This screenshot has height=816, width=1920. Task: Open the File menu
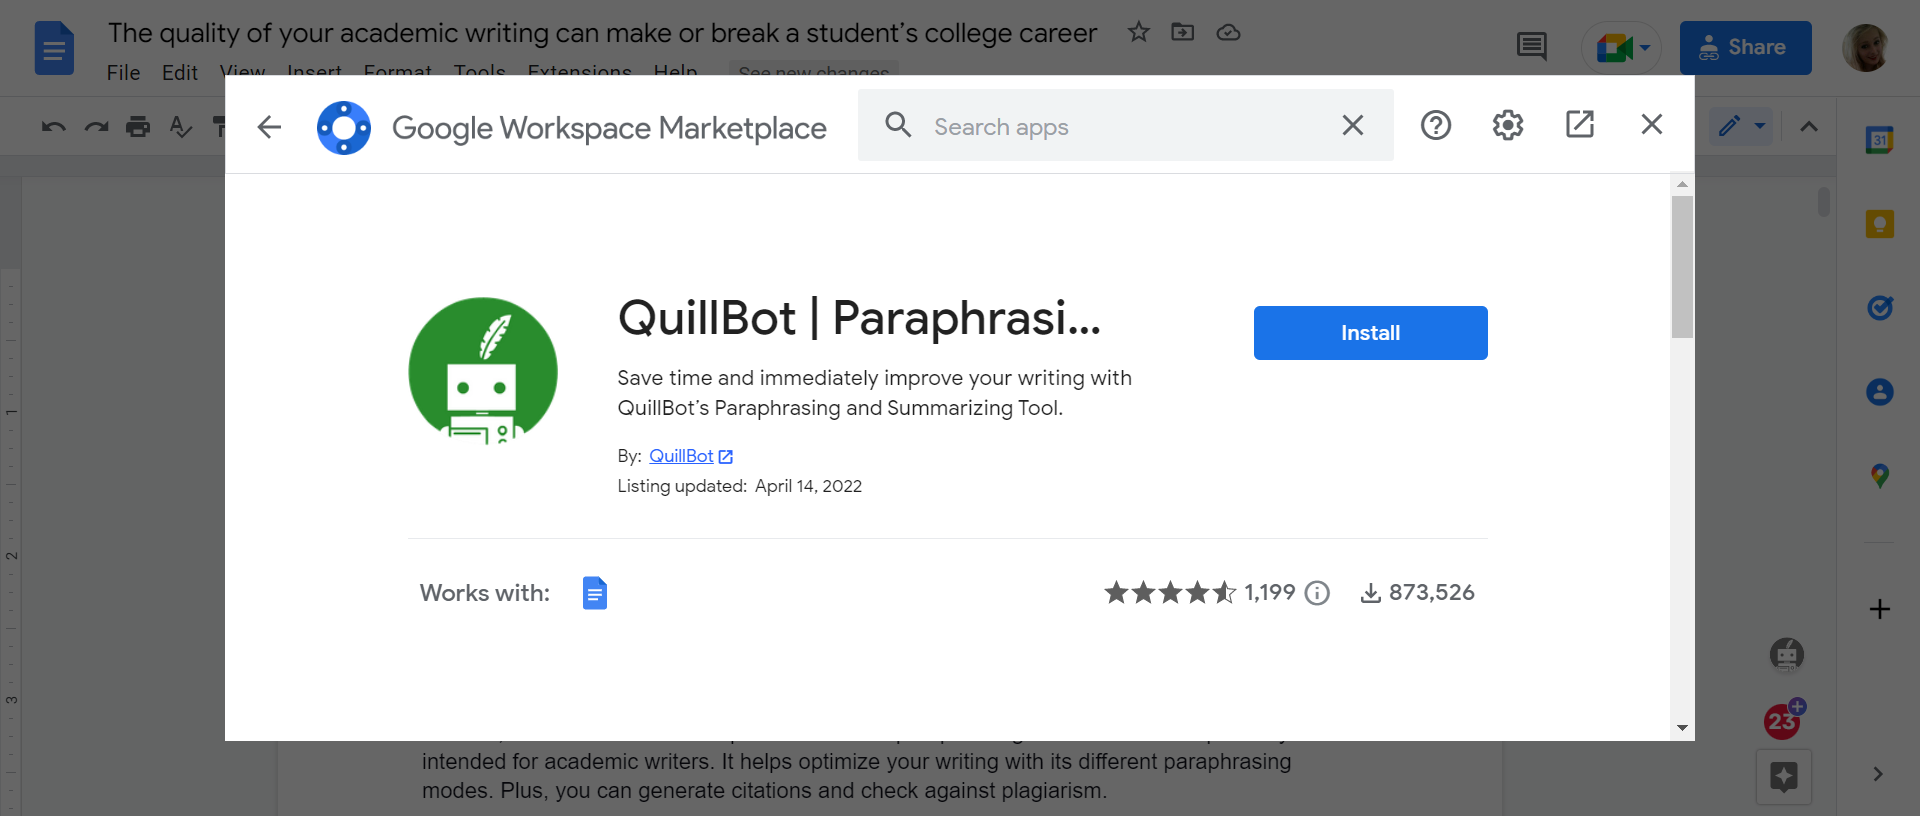123,72
